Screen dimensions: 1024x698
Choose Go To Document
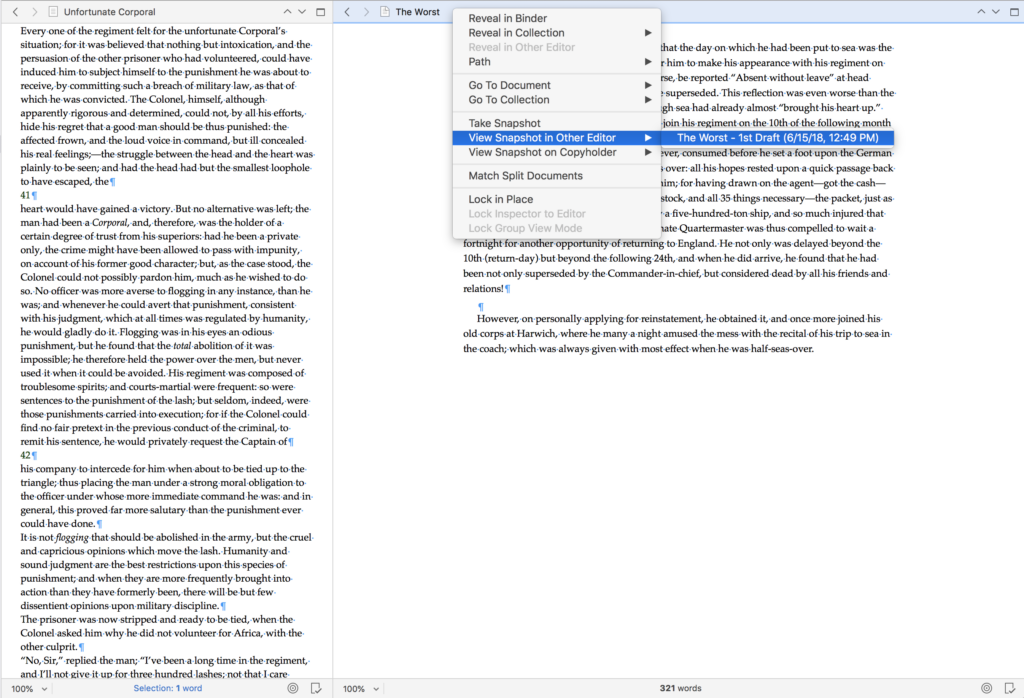pos(556,85)
